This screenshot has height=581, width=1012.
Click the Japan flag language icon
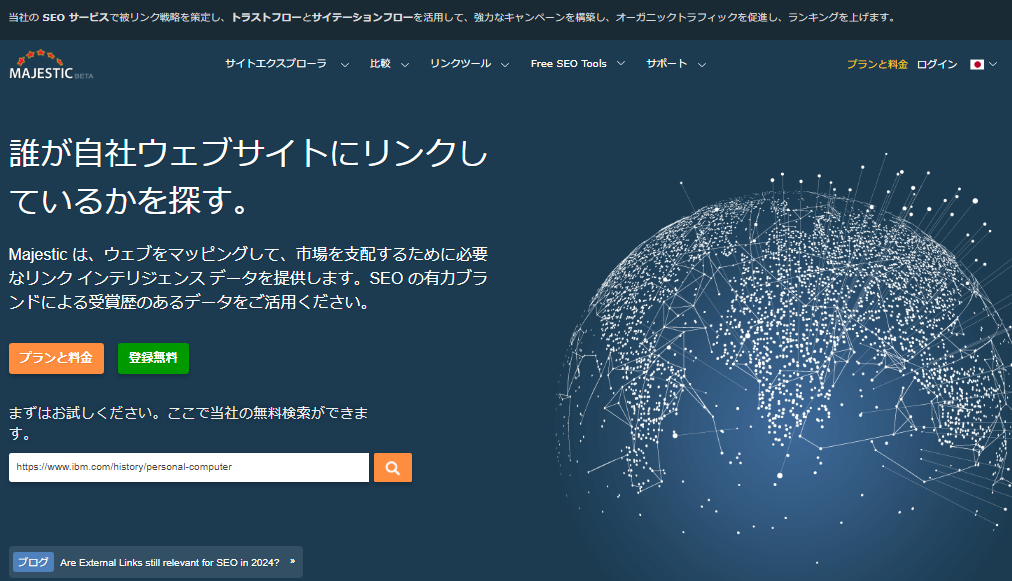click(977, 64)
